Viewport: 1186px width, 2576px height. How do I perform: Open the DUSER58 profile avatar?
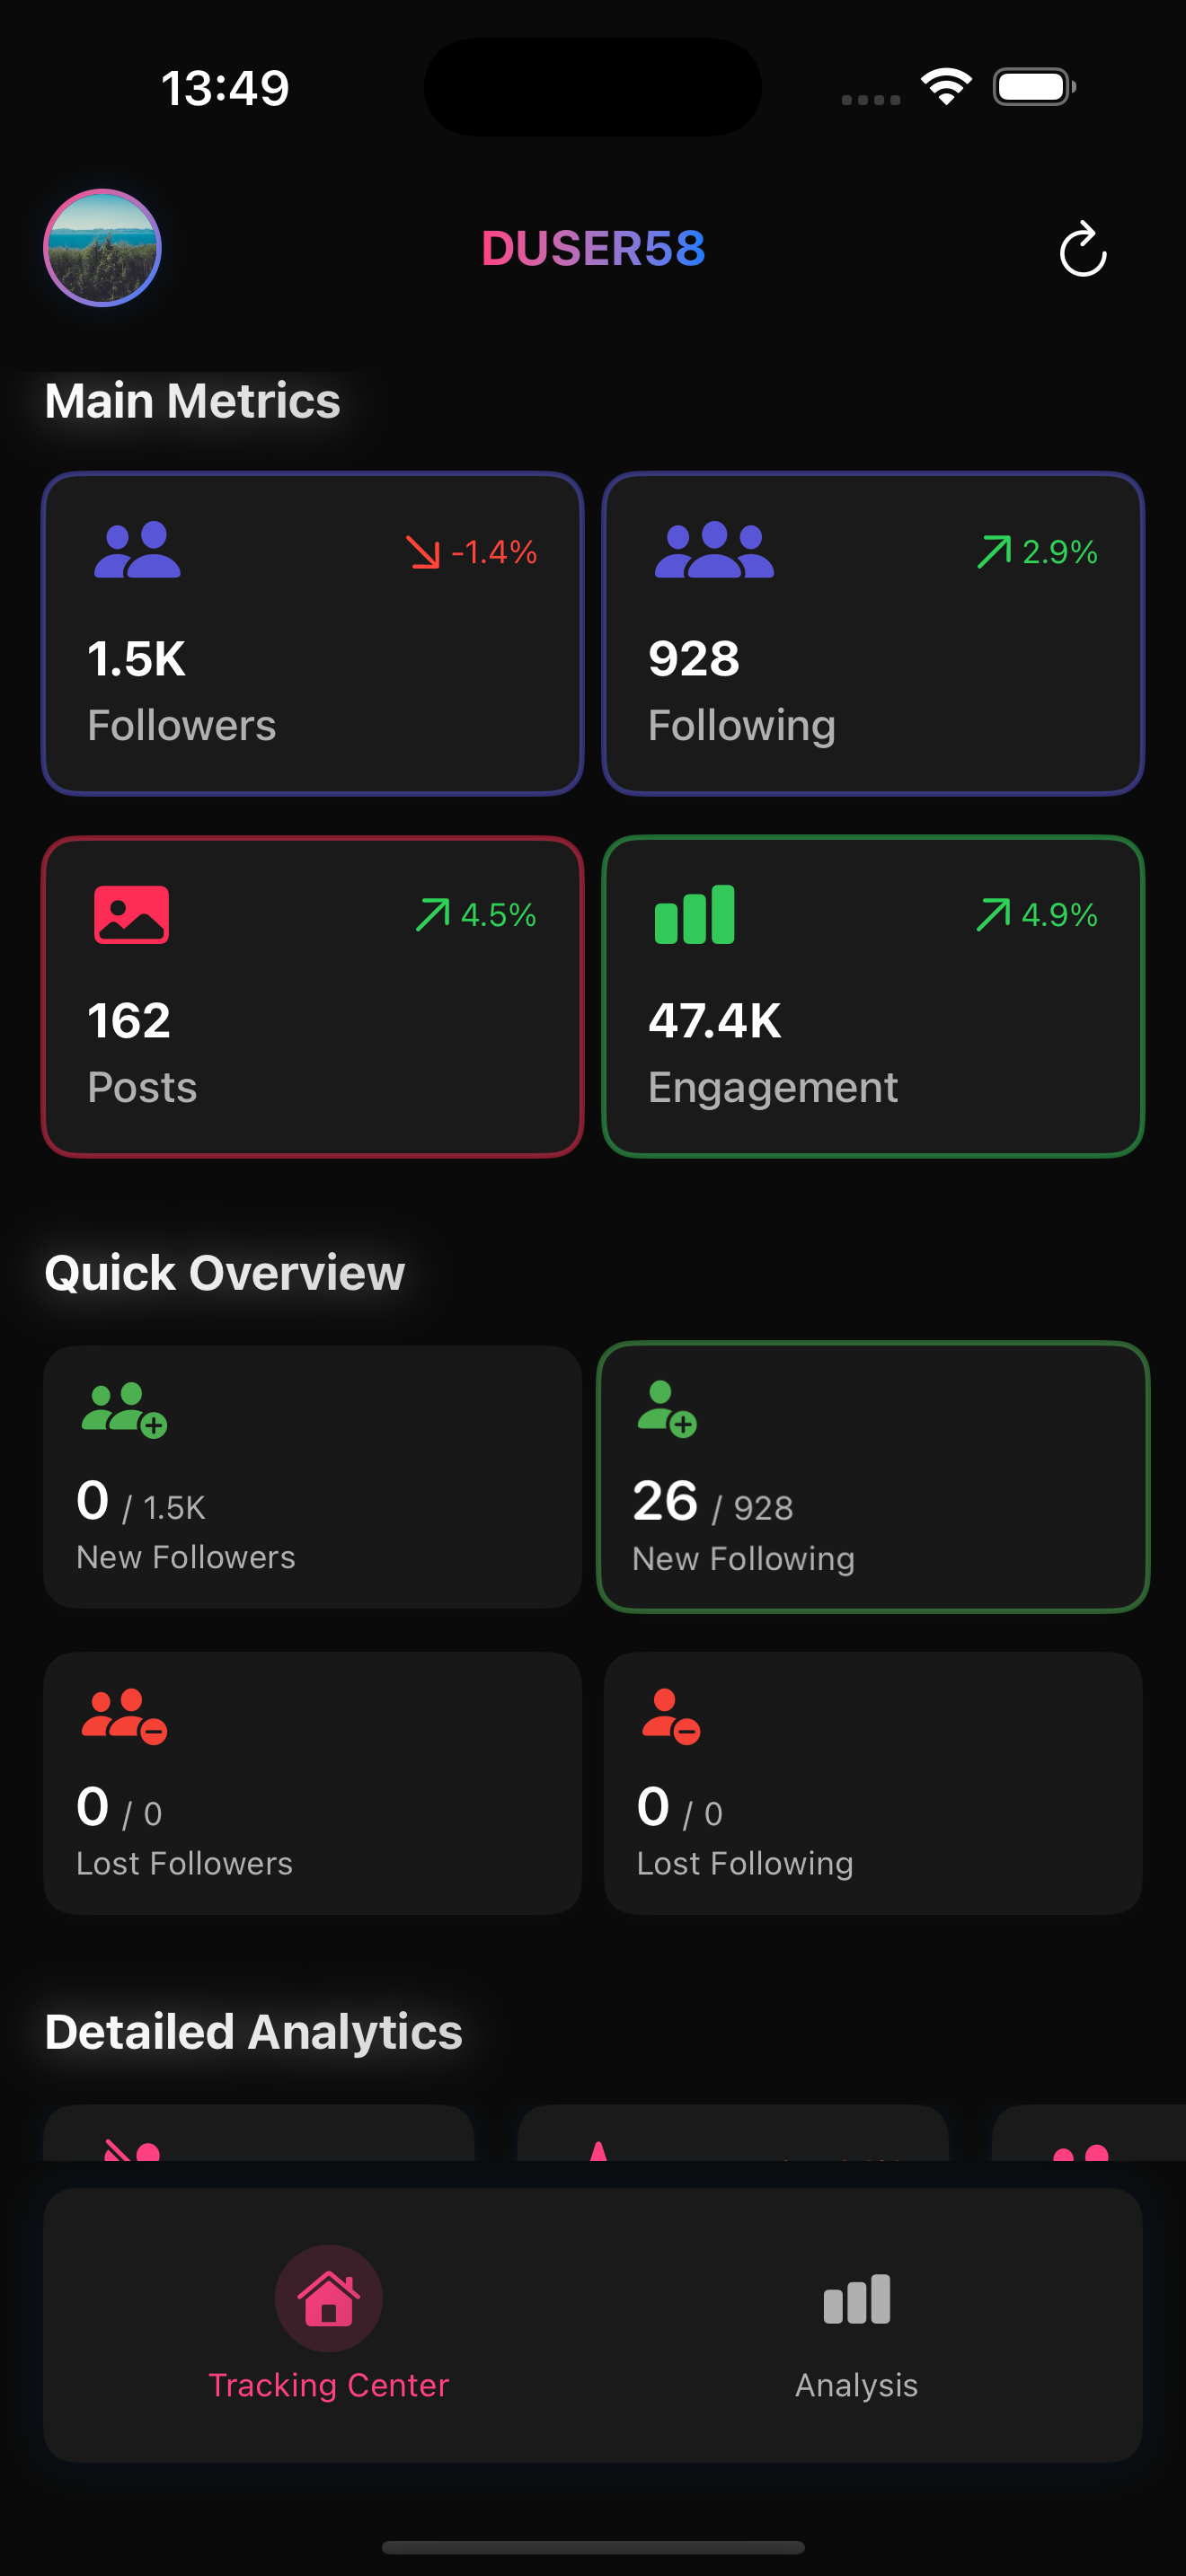click(x=102, y=249)
